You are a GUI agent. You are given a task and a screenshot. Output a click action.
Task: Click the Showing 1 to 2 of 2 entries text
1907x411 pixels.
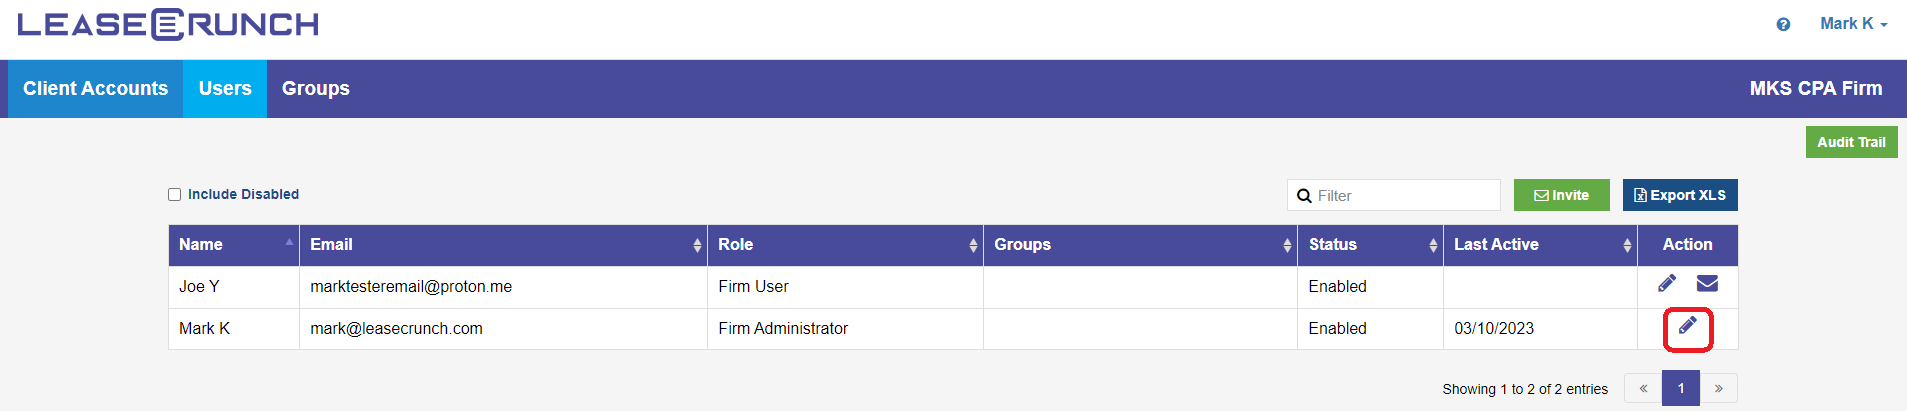pyautogui.click(x=1525, y=389)
